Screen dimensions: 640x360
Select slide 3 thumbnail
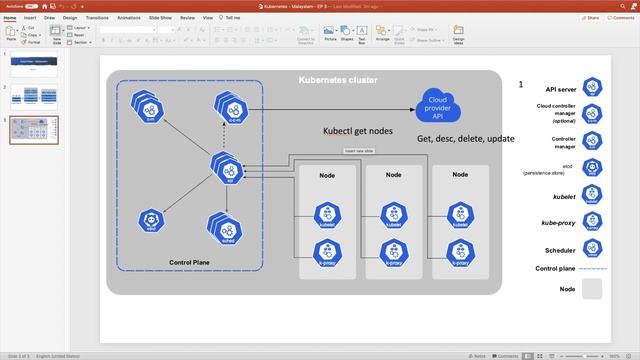34,130
